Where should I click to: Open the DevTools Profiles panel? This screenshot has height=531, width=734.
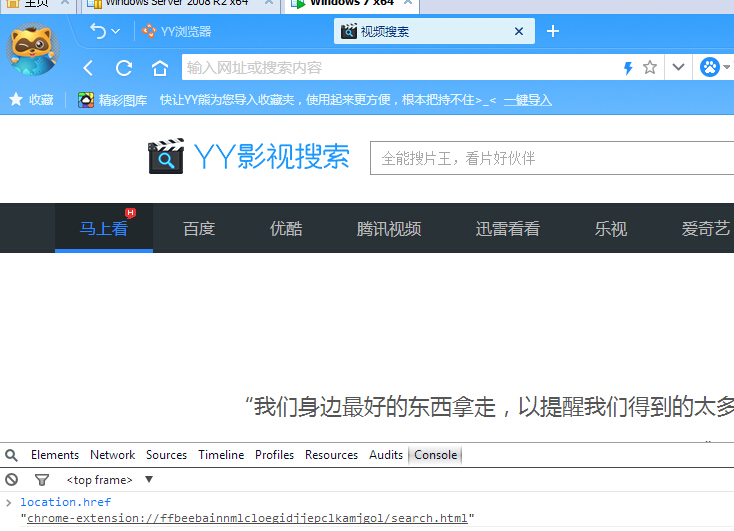coord(274,455)
